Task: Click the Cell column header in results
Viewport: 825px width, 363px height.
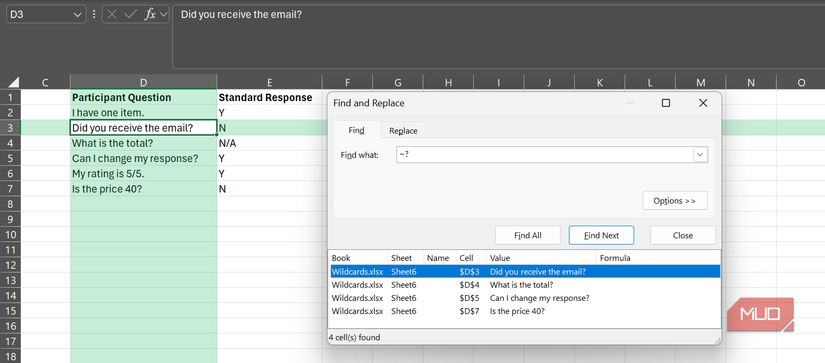Action: point(471,258)
